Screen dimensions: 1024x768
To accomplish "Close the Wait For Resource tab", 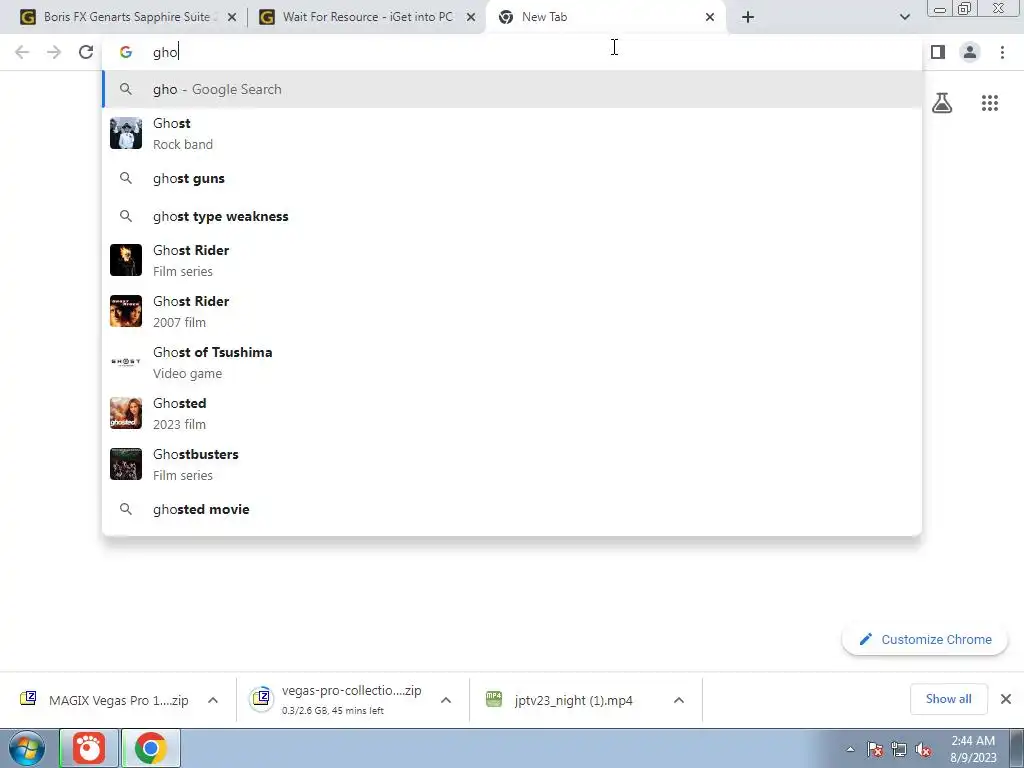I will coord(470,17).
